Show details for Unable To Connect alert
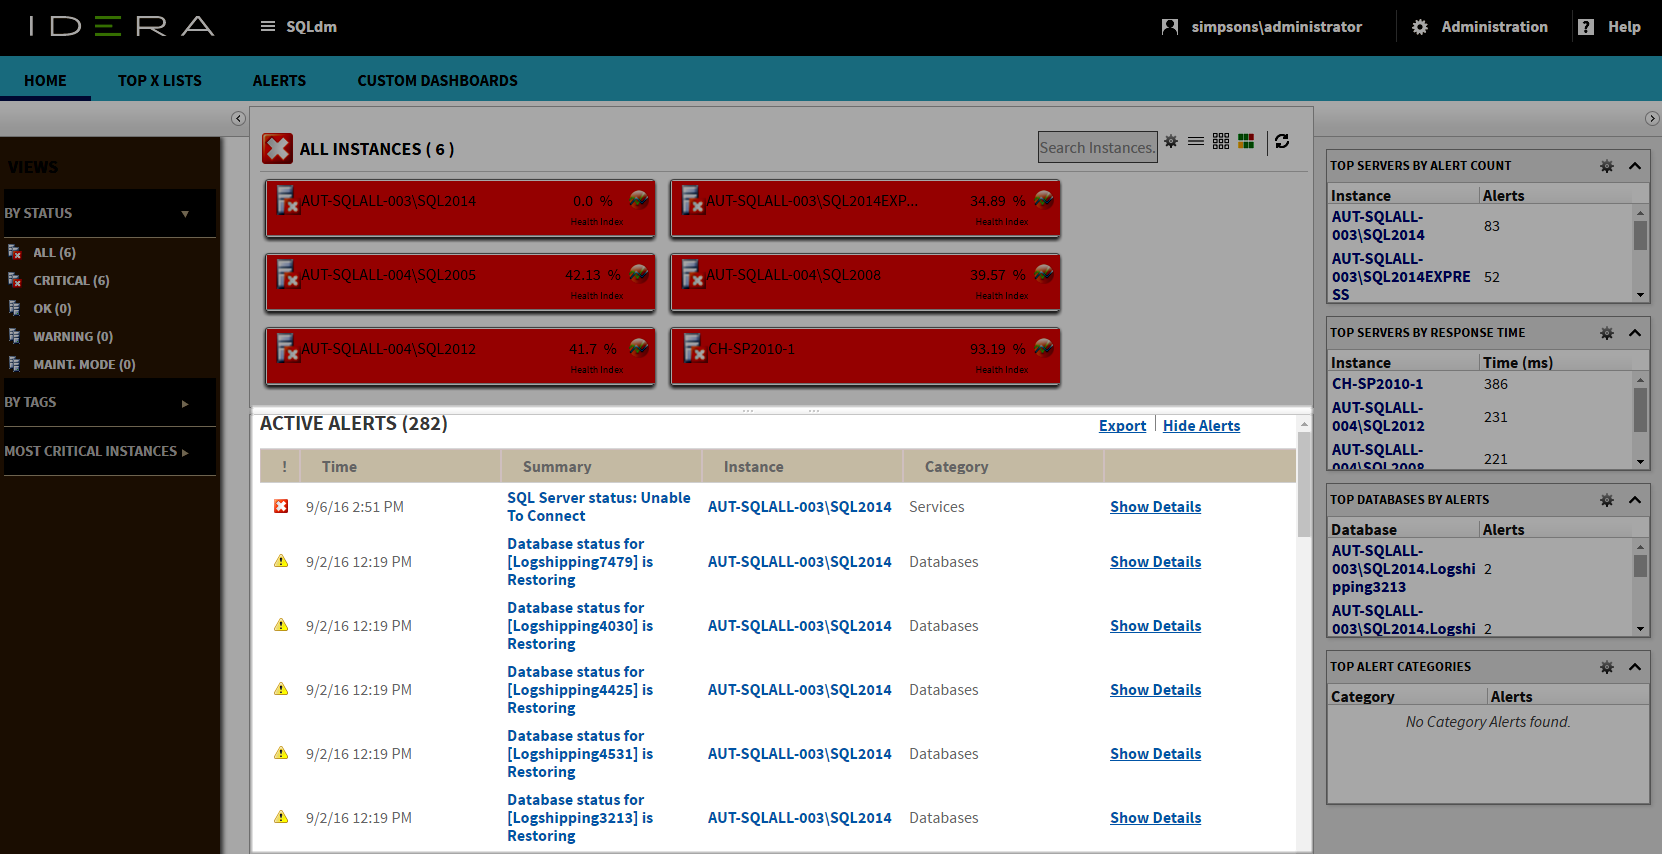Screen dimensions: 1662x854 [x=1155, y=507]
